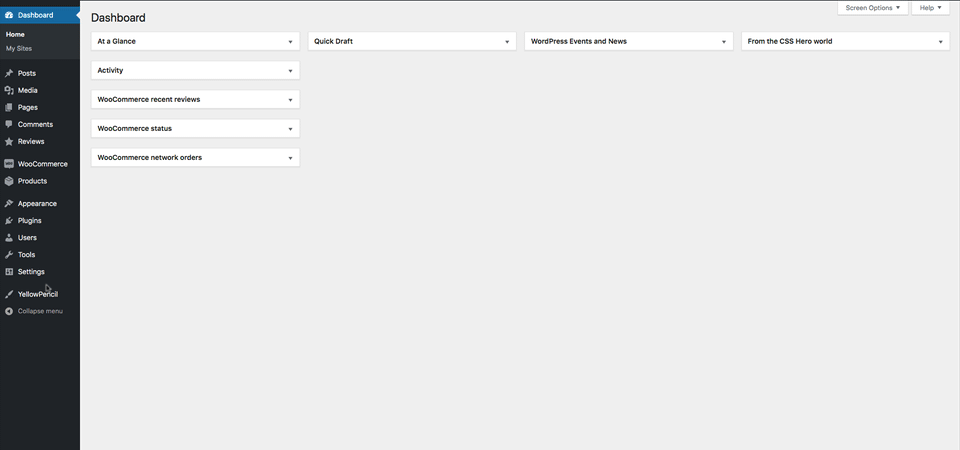Image resolution: width=960 pixels, height=450 pixels.
Task: Expand the WooCommerce status arrow
Action: [290, 129]
